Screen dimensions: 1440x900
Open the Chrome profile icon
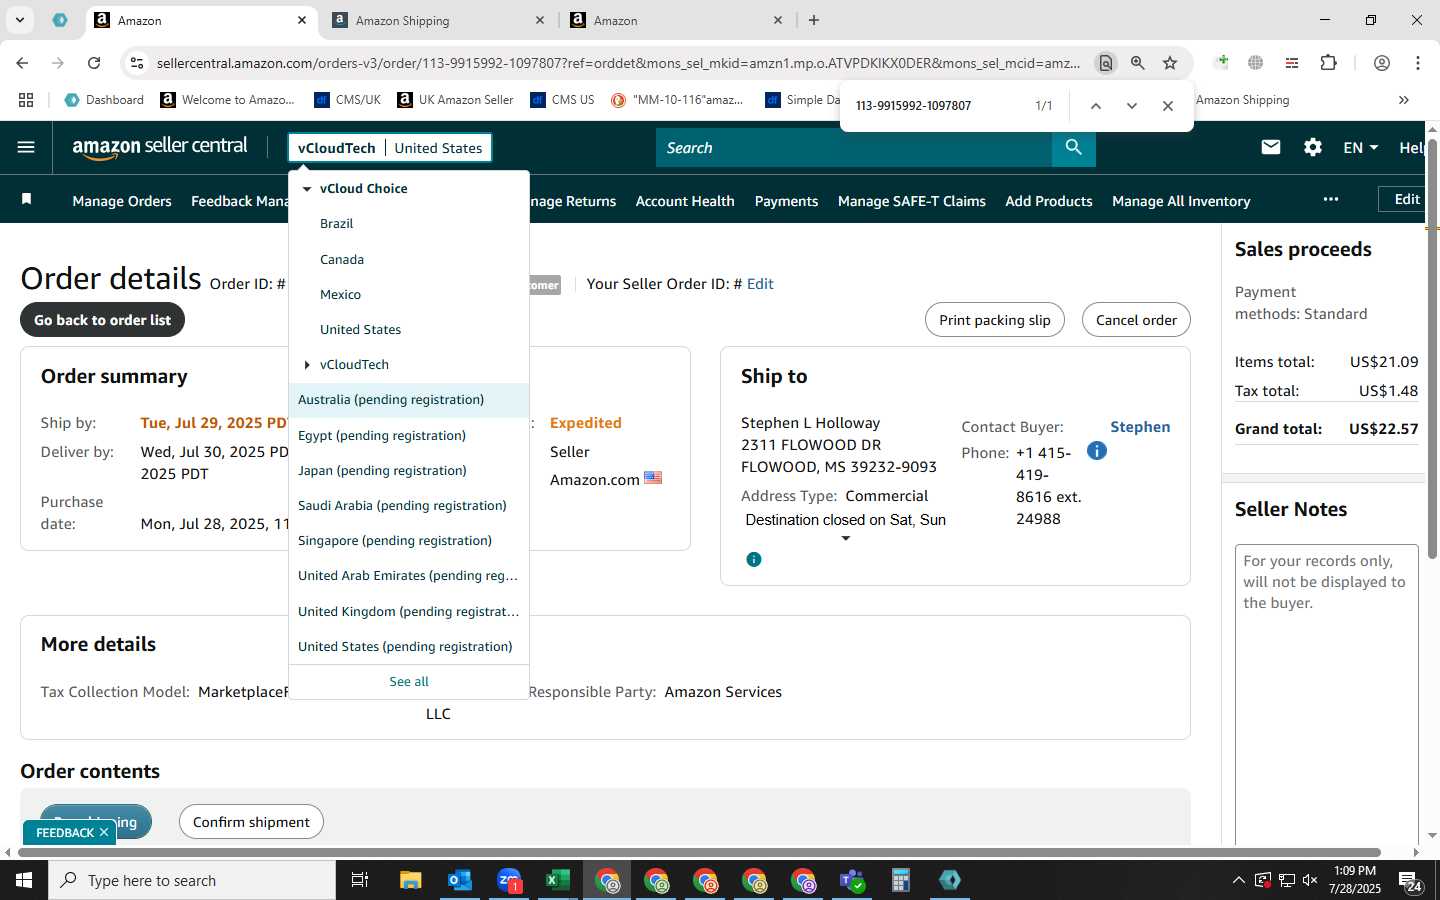1382,63
